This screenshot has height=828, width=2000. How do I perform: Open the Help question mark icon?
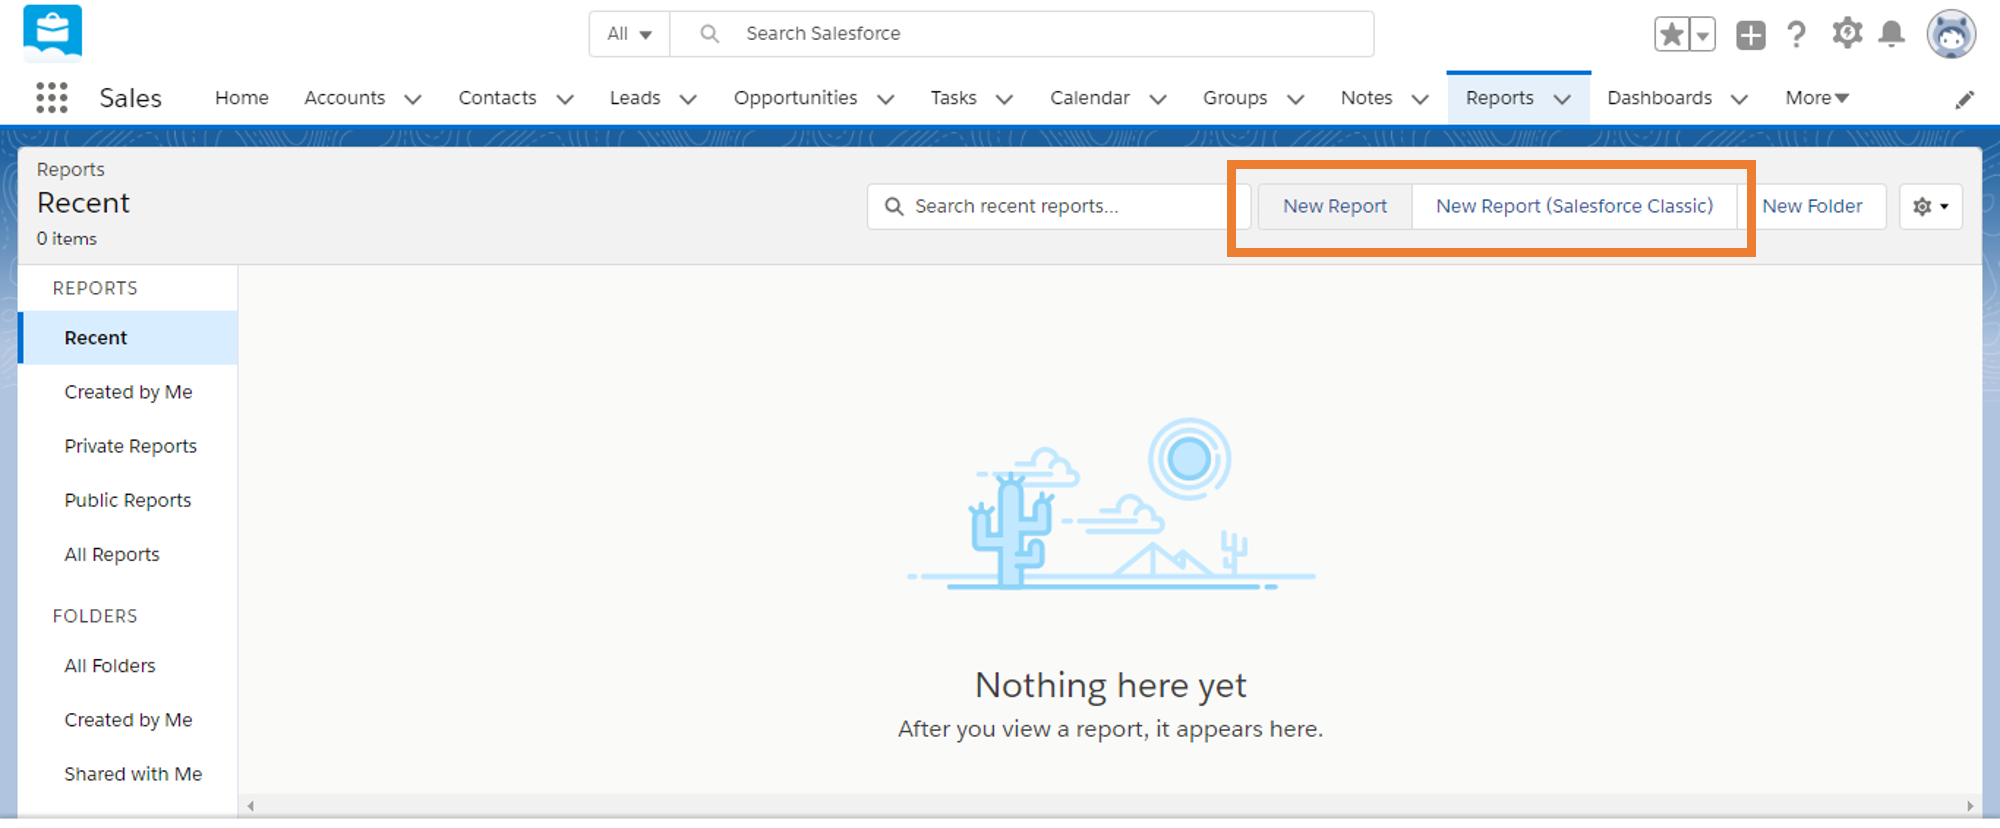tap(1797, 35)
